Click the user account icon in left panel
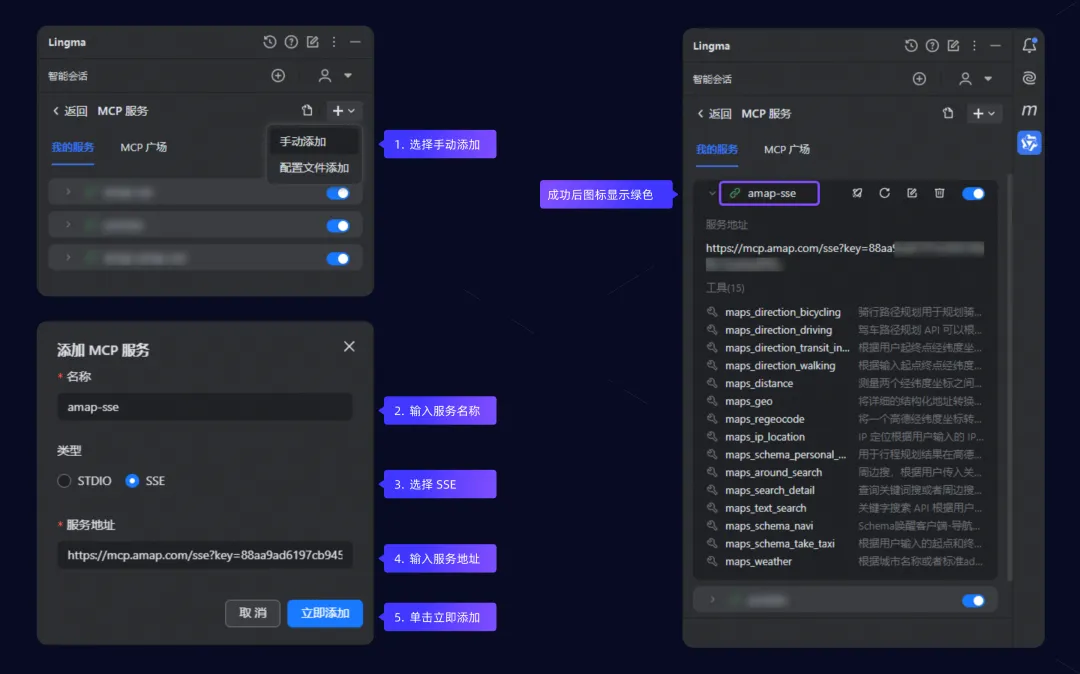This screenshot has width=1080, height=674. point(324,76)
